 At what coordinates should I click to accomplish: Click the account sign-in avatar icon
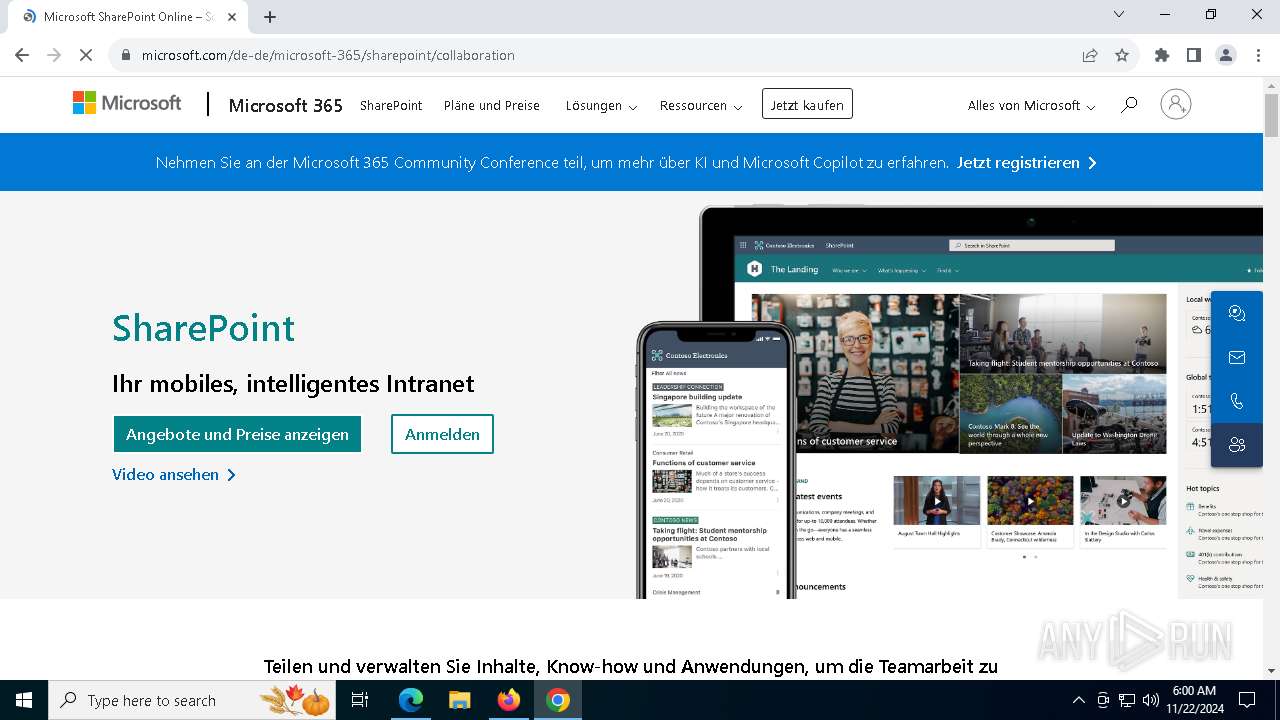[1176, 104]
